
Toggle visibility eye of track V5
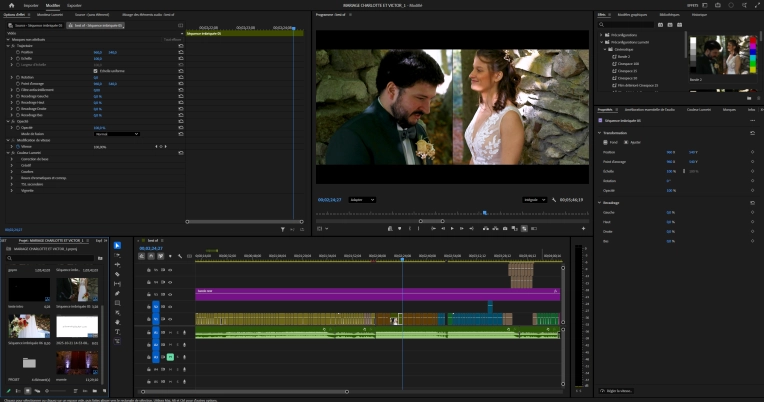click(170, 270)
